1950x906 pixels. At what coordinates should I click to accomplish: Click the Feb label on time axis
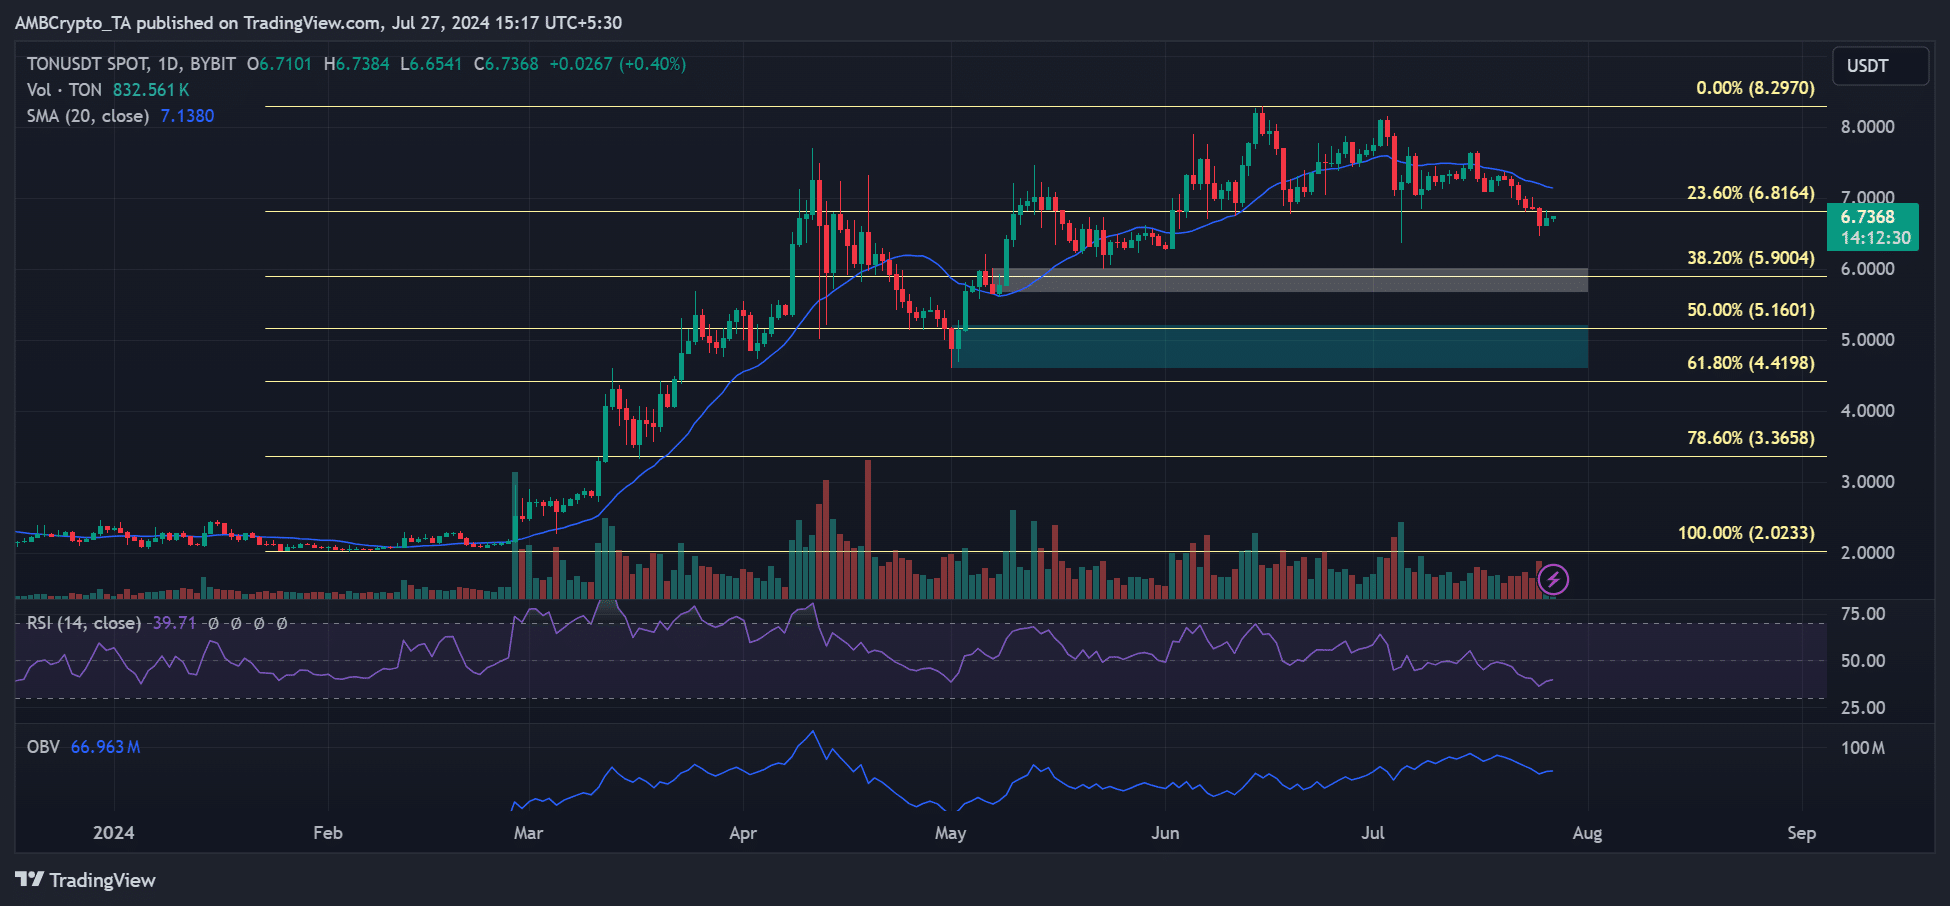[x=328, y=833]
